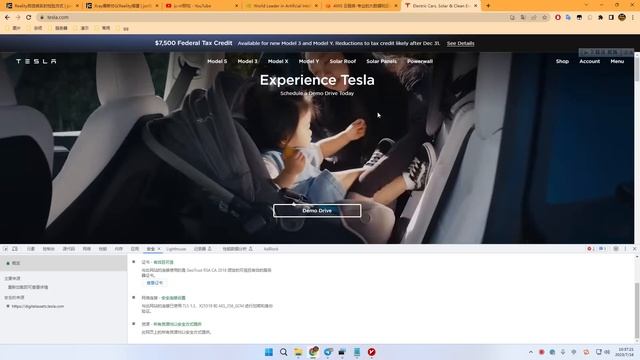Select the DevTools Console tab
The height and width of the screenshot is (360, 640).
pos(49,249)
